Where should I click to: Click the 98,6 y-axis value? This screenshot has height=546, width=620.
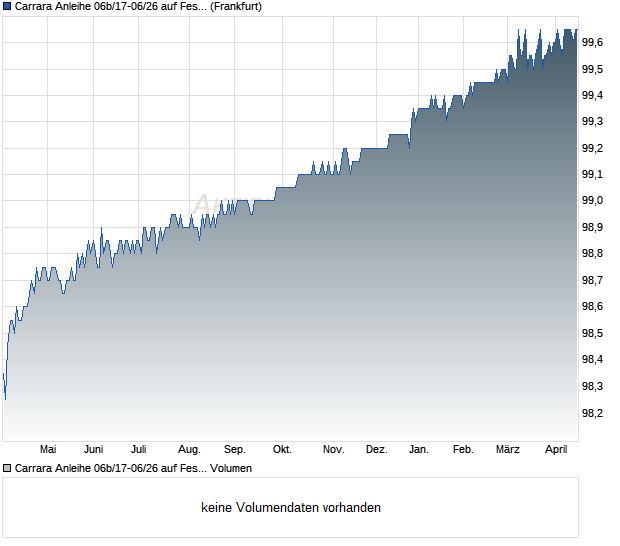593,306
